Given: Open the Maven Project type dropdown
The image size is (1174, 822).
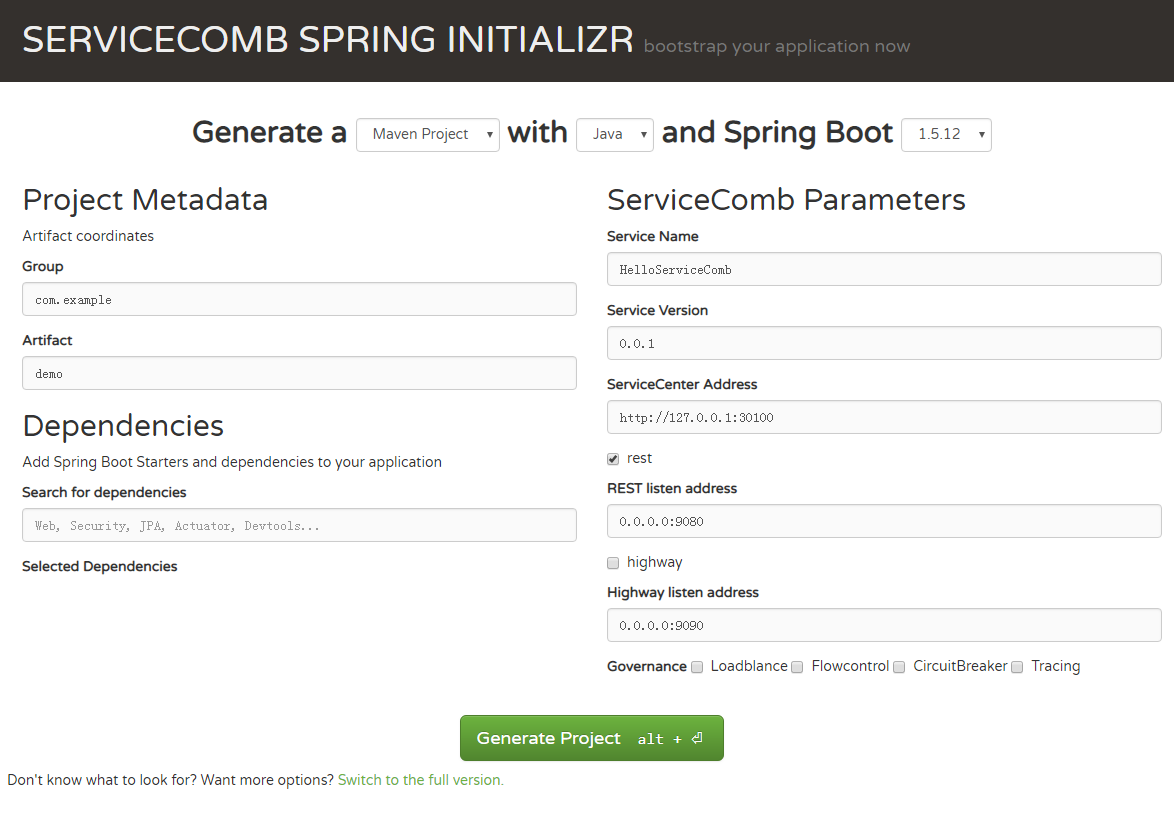Looking at the screenshot, I should [427, 134].
